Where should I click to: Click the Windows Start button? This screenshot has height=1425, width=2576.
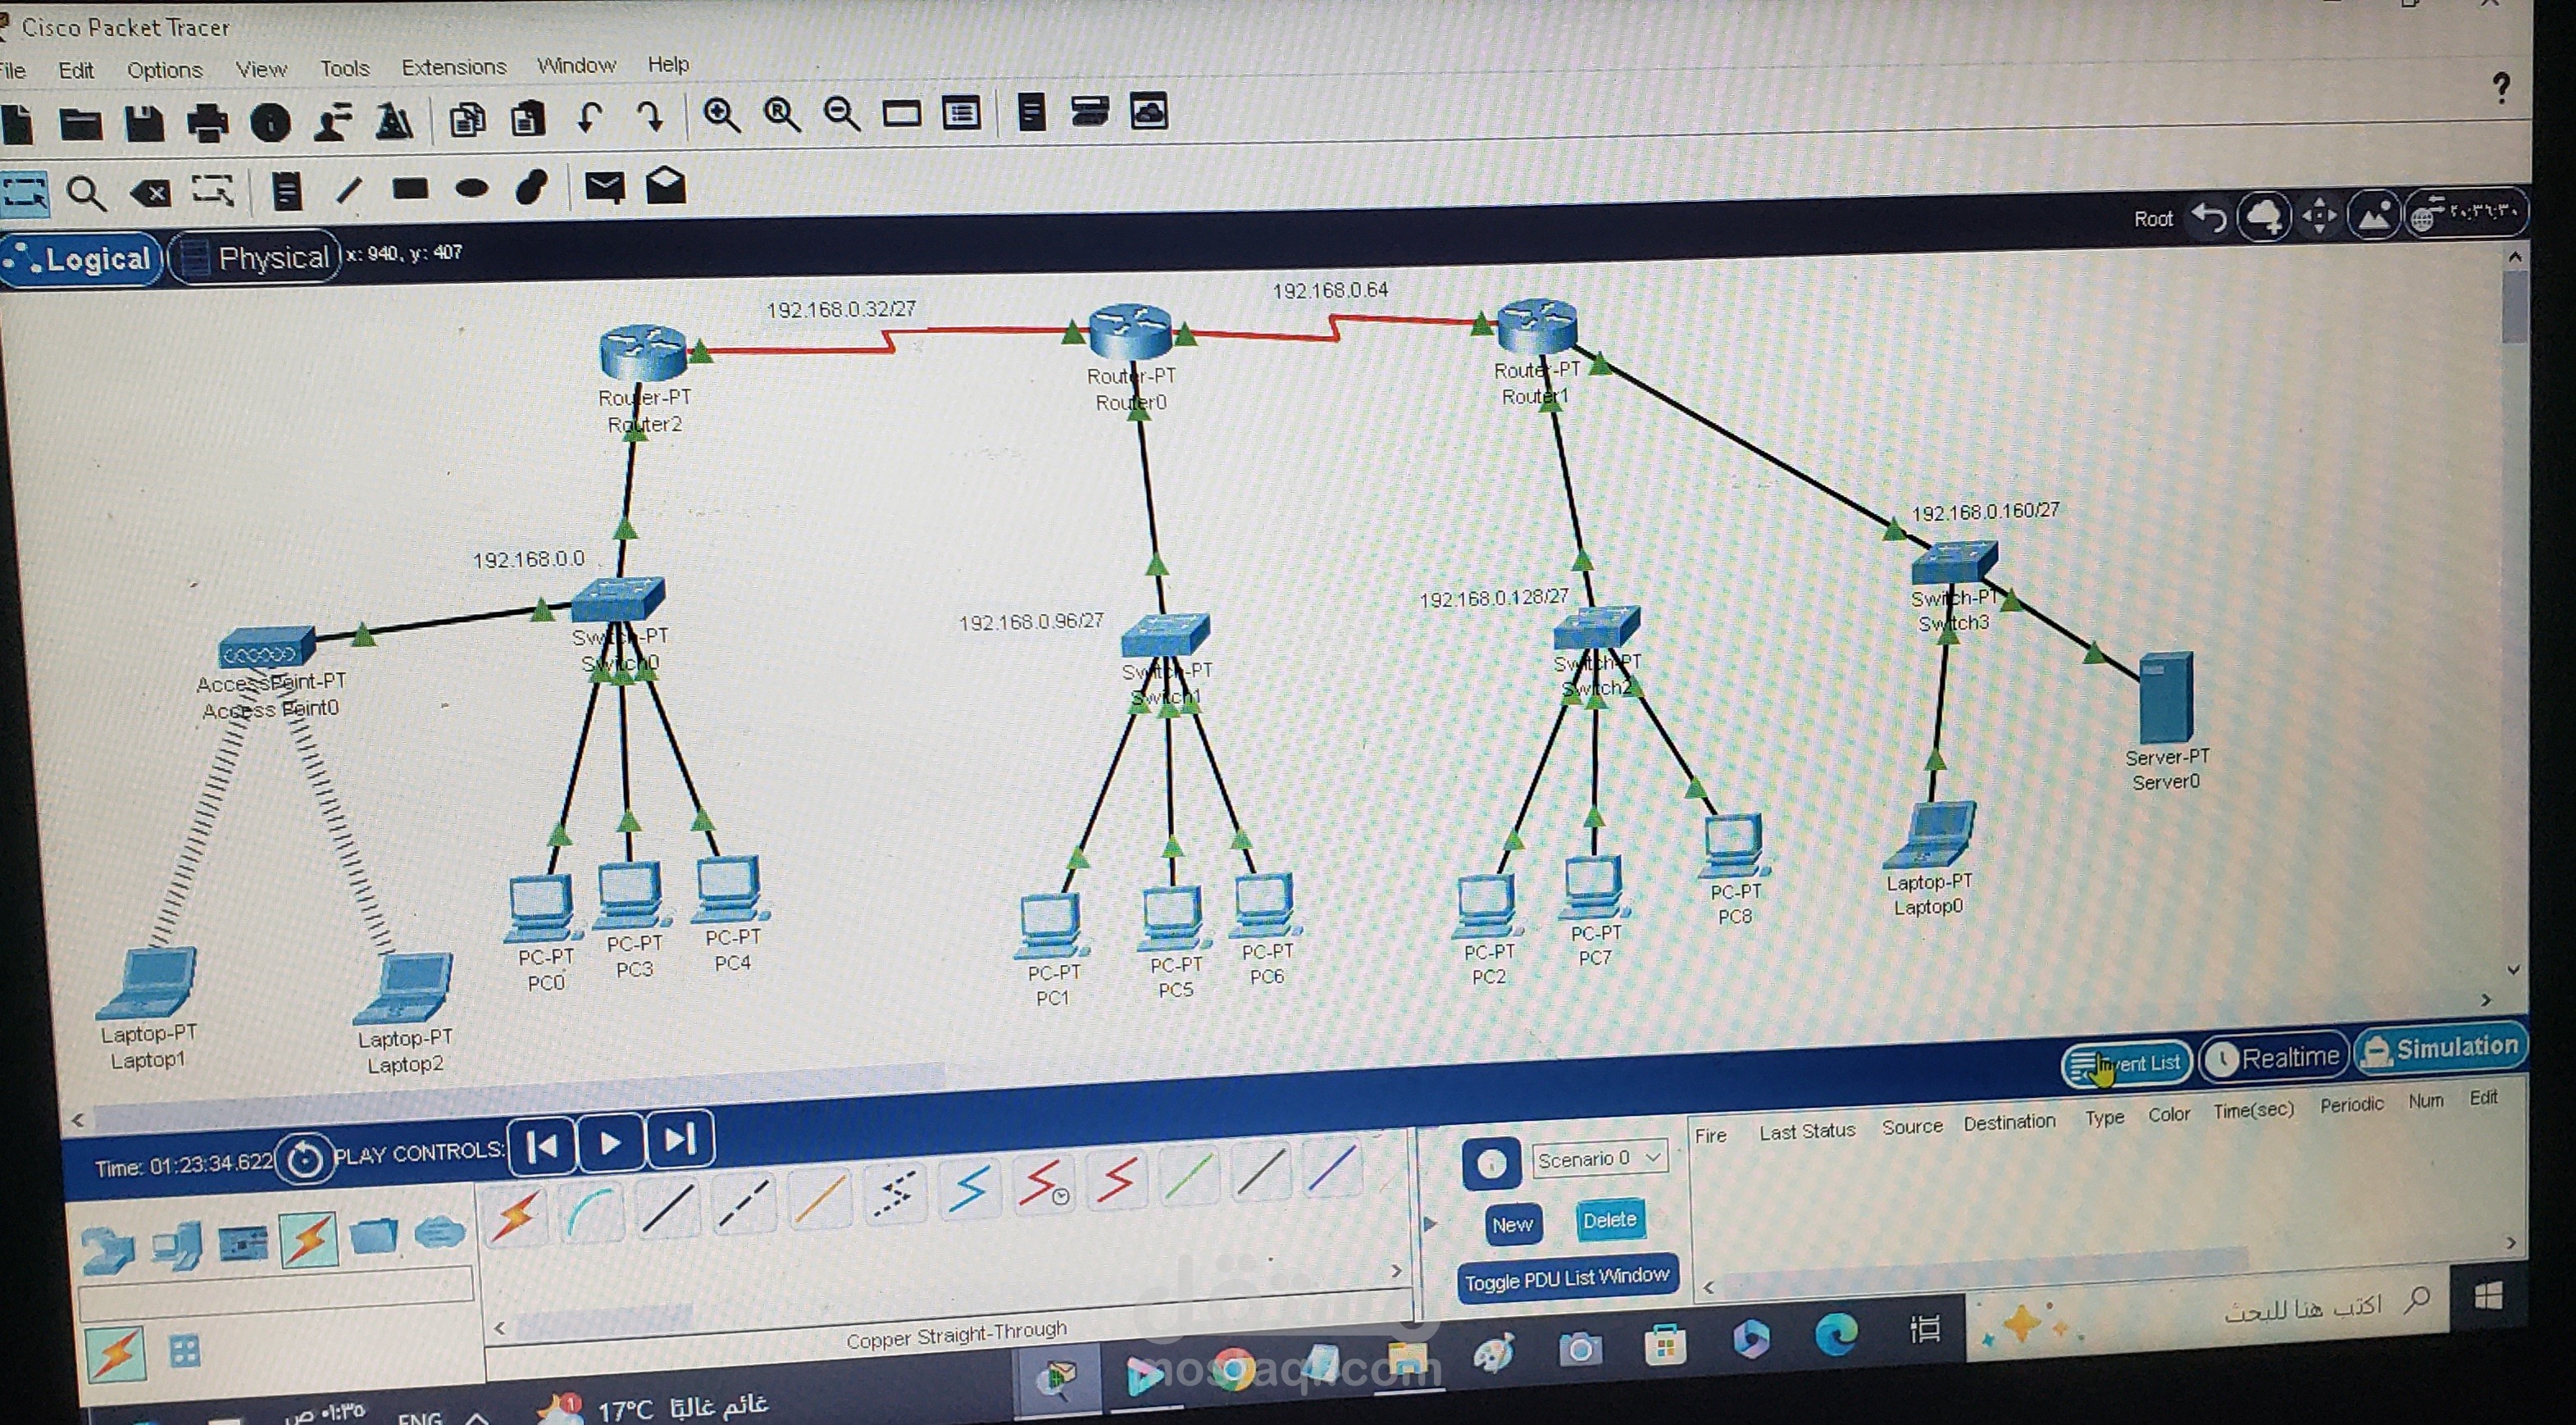pyautogui.click(x=2487, y=1298)
